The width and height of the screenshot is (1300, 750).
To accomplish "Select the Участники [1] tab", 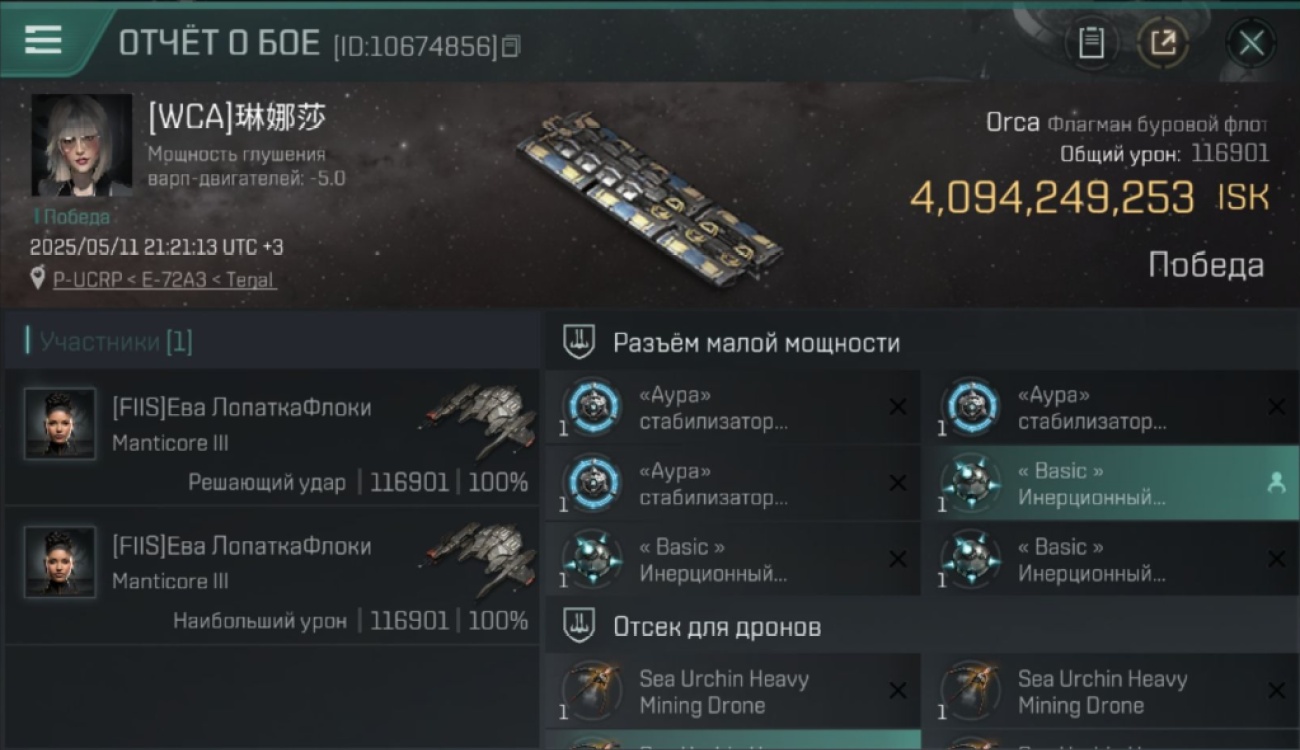I will 116,342.
